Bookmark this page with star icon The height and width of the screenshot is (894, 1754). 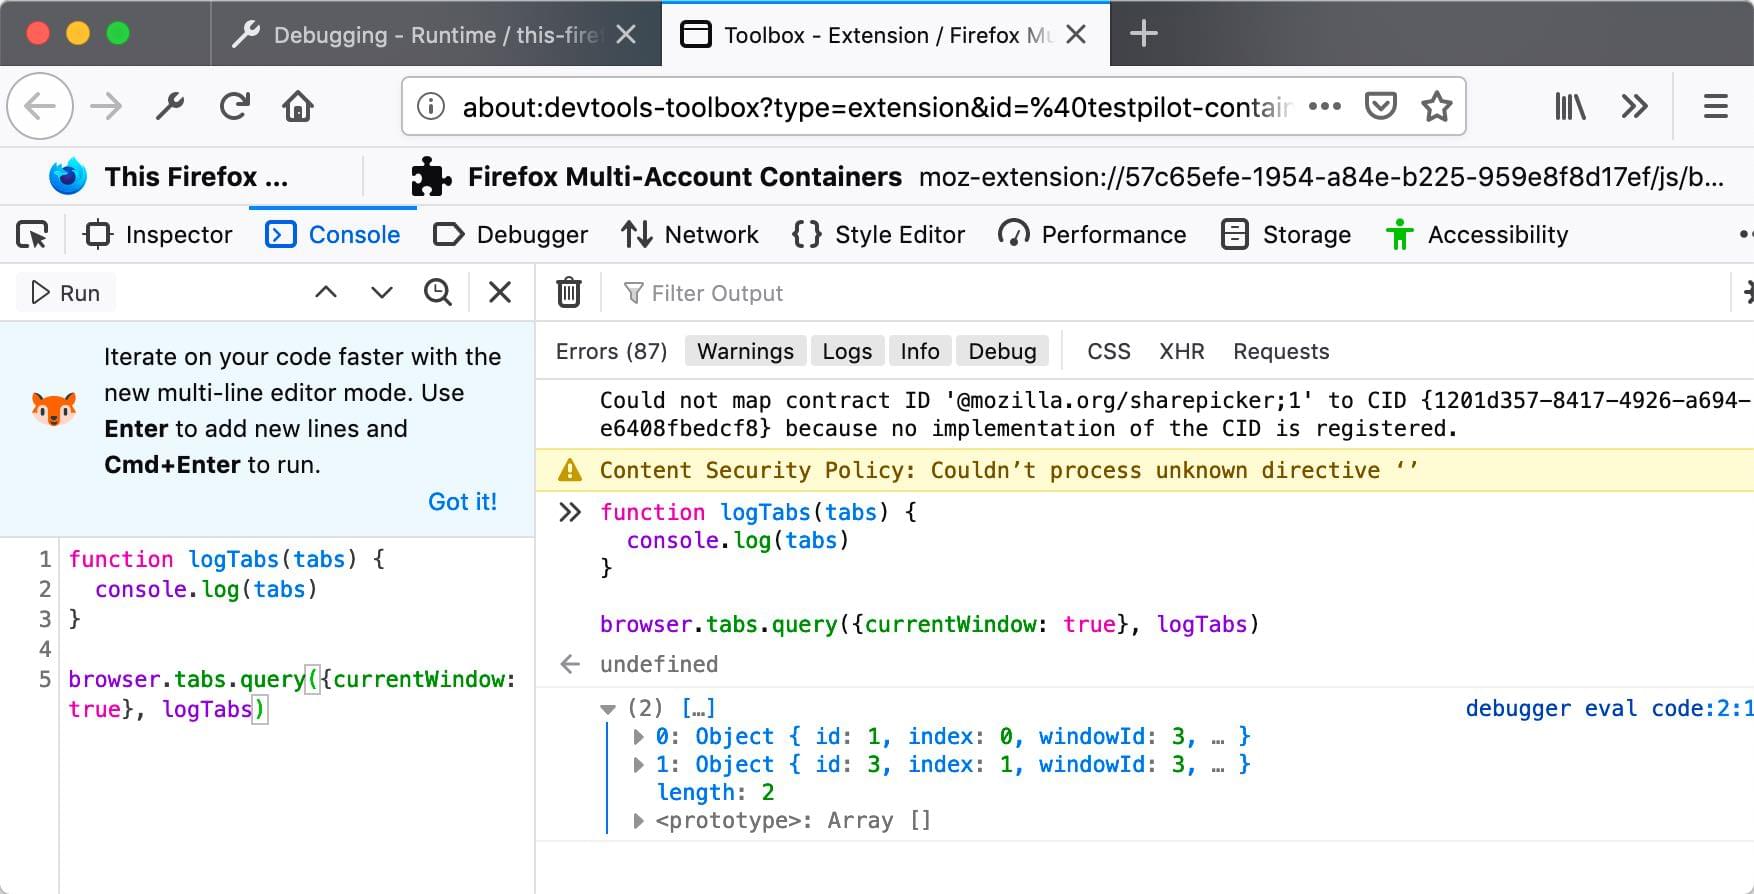[x=1437, y=106]
